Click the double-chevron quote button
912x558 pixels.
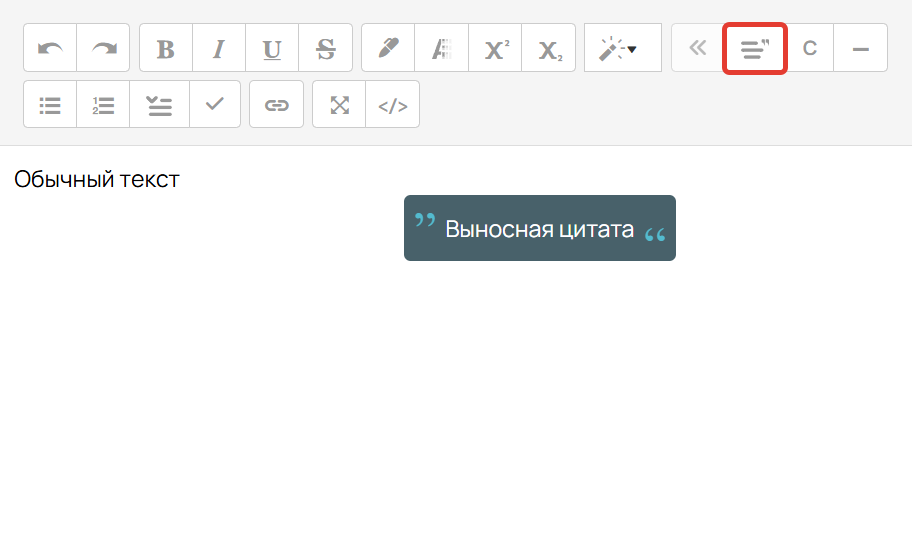click(697, 48)
